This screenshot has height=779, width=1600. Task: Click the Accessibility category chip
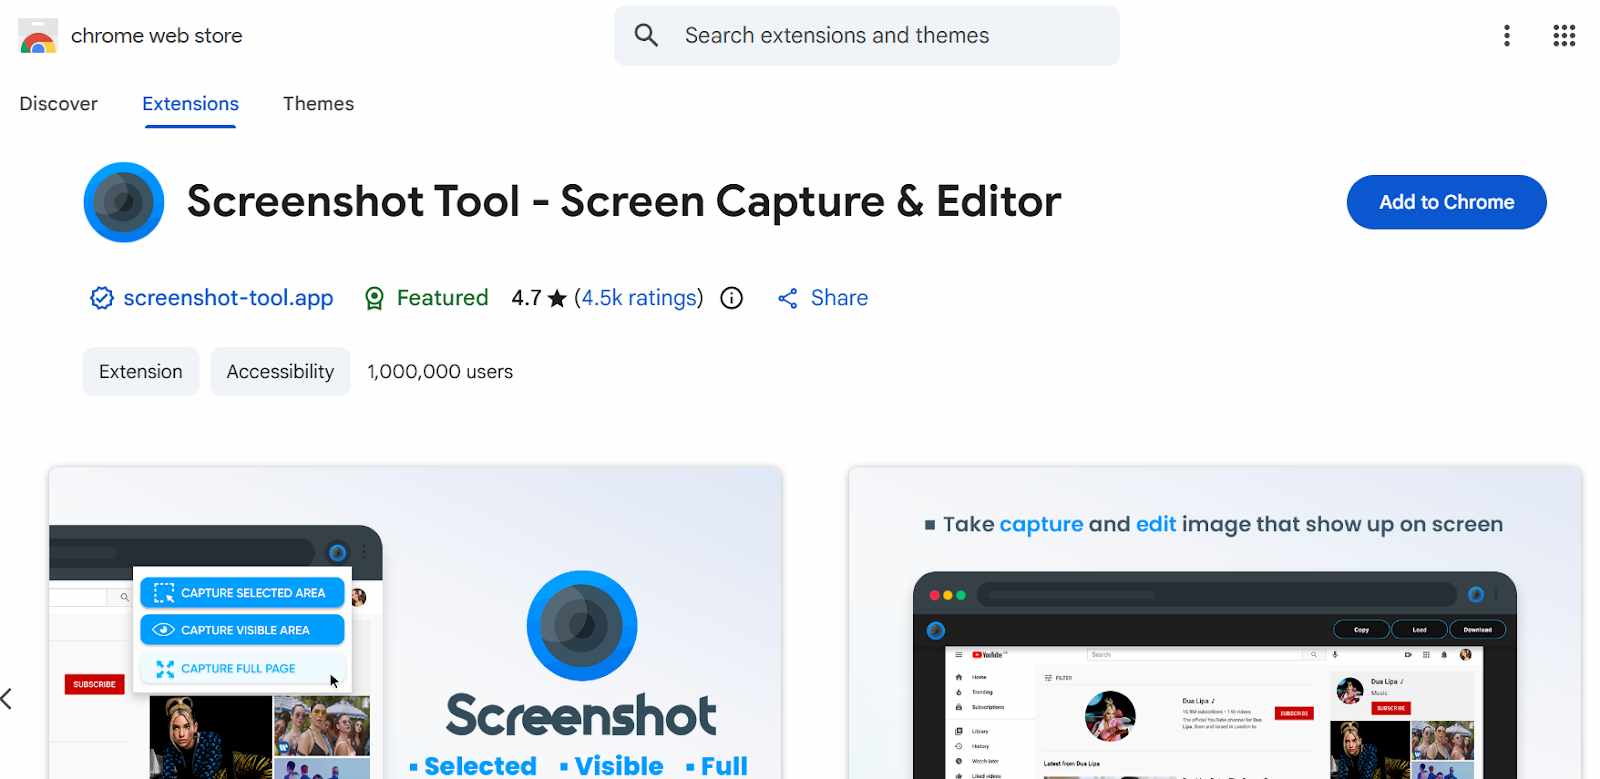[280, 372]
